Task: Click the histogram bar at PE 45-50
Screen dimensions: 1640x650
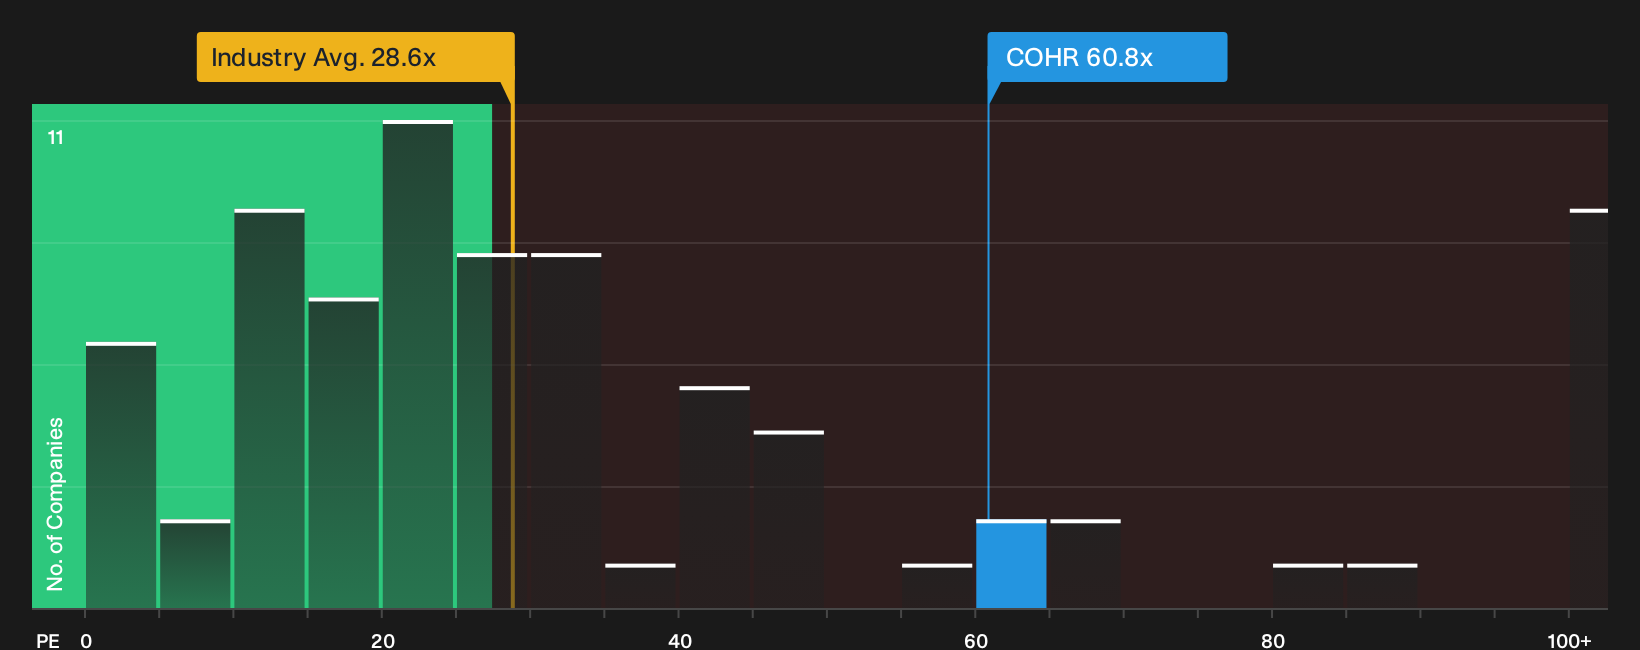Action: (x=789, y=520)
